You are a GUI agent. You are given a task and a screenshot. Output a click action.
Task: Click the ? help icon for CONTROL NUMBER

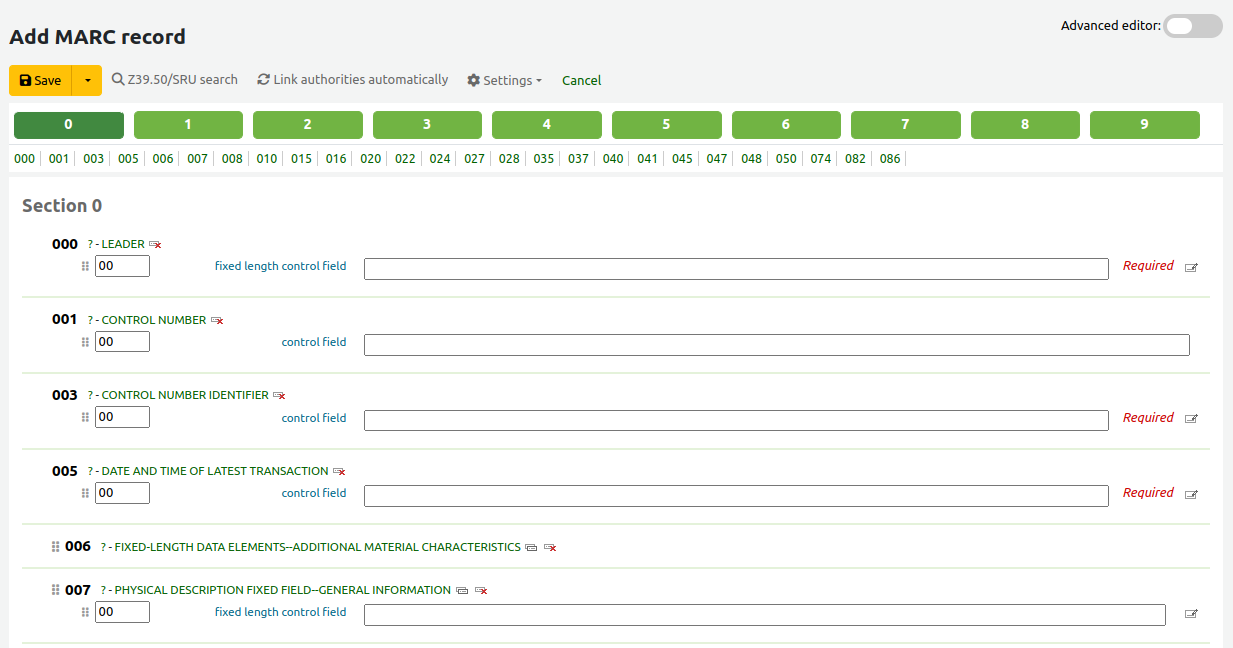[x=89, y=318]
